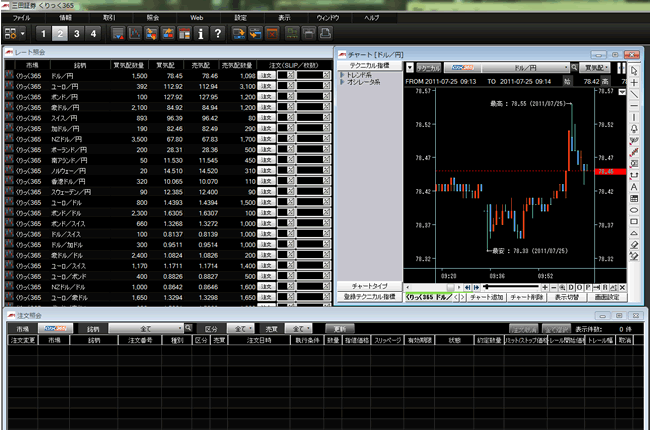
Task: Click the plus zoom-in button under chart
Action: click(x=545, y=287)
